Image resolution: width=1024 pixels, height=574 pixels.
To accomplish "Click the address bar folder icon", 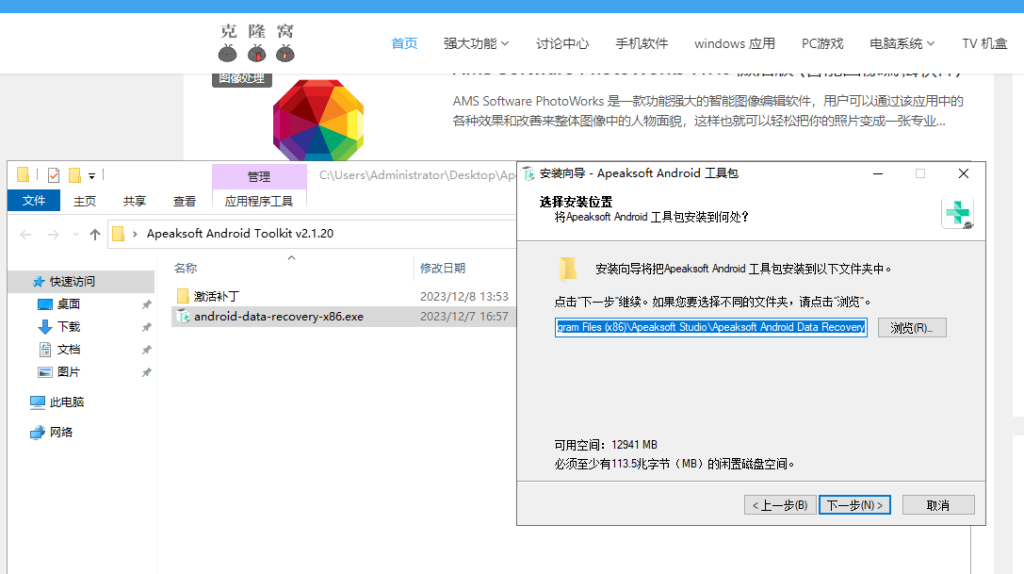I will point(118,234).
